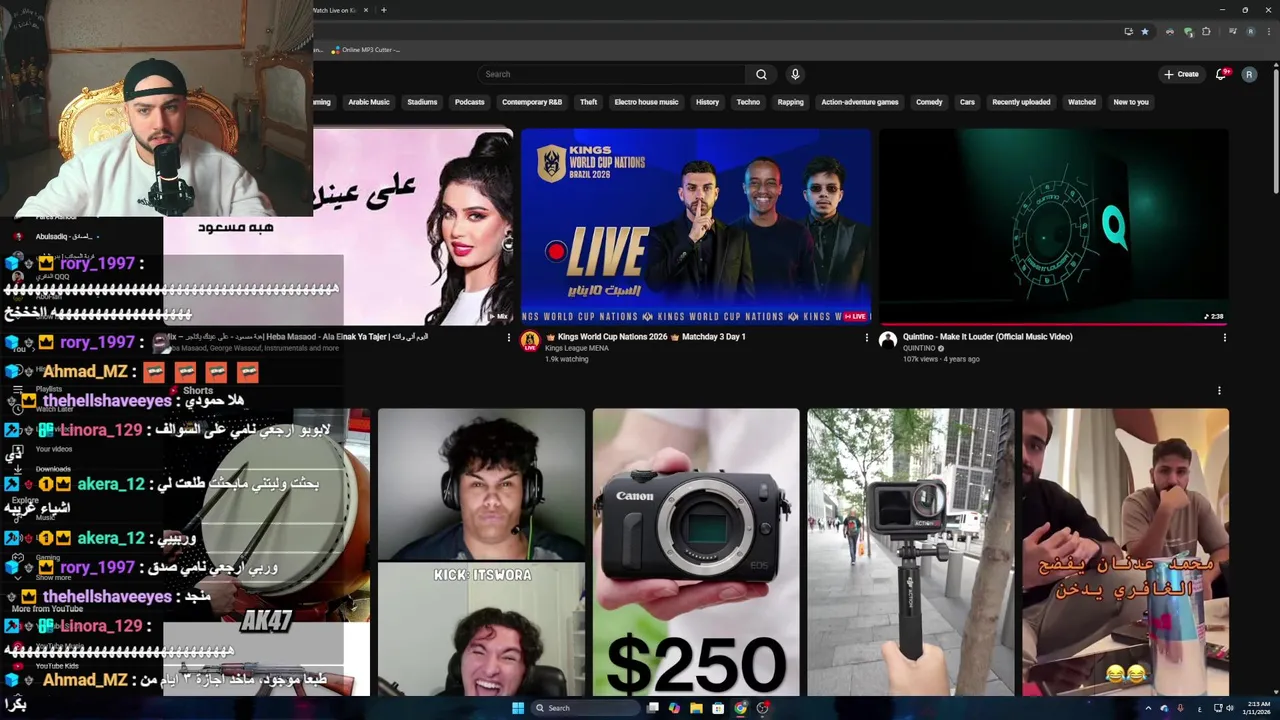This screenshot has width=1280, height=720.
Task: Start voice search with the microphone icon
Action: coord(795,74)
